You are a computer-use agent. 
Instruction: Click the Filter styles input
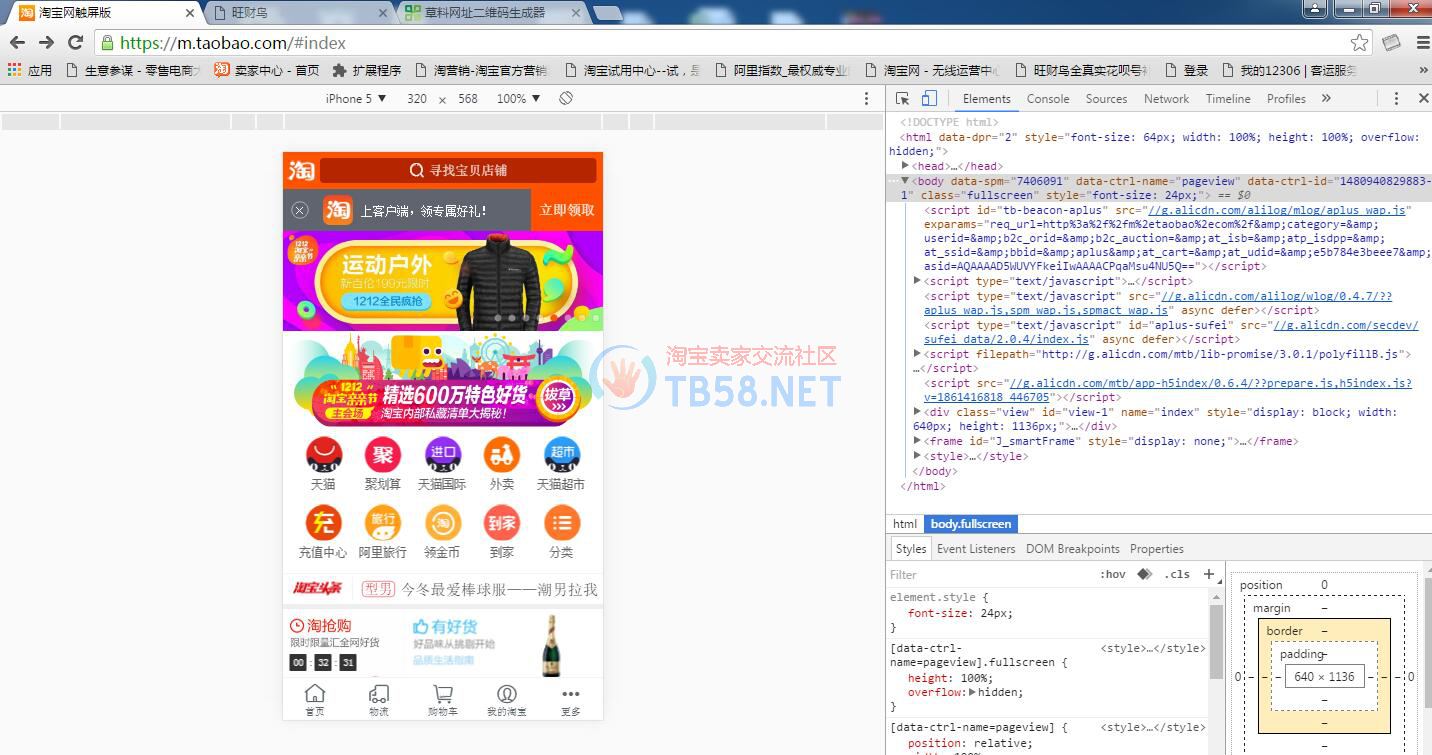tap(990, 574)
